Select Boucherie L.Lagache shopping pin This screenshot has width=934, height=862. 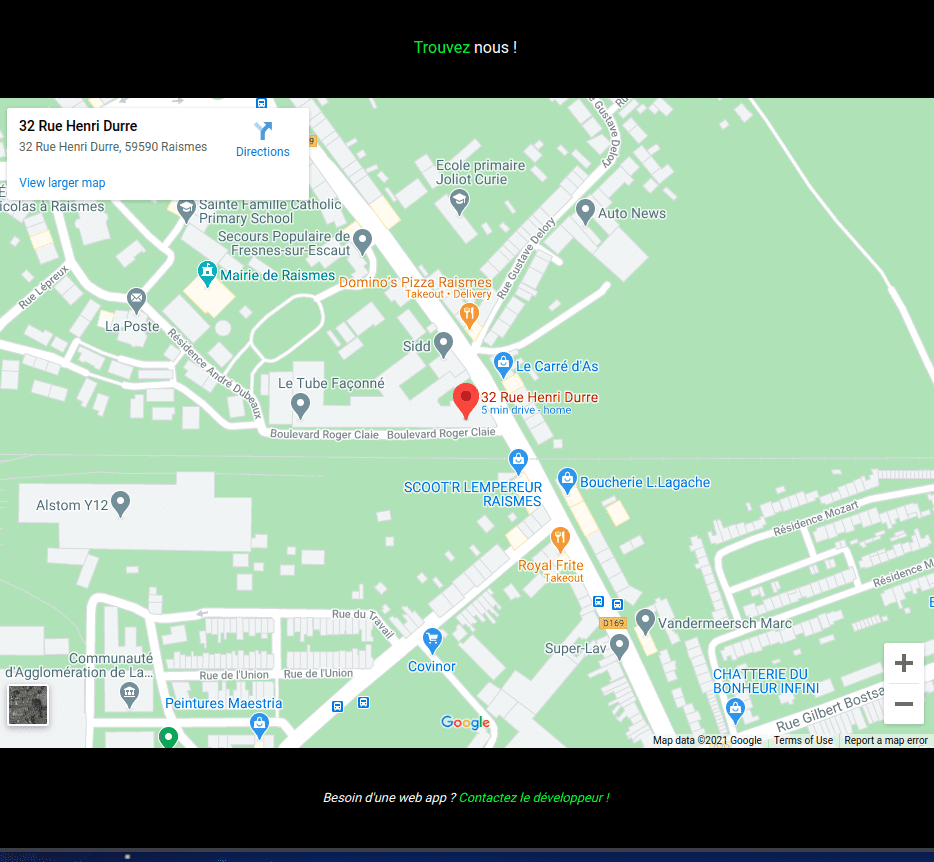point(567,481)
